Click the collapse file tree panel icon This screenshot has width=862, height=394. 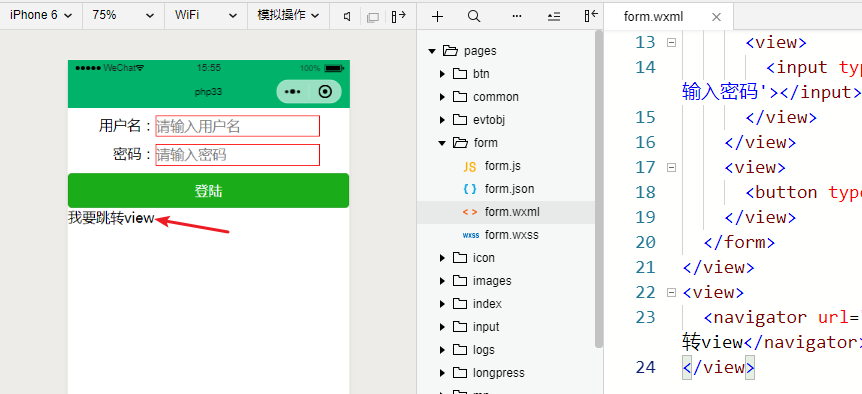click(591, 16)
